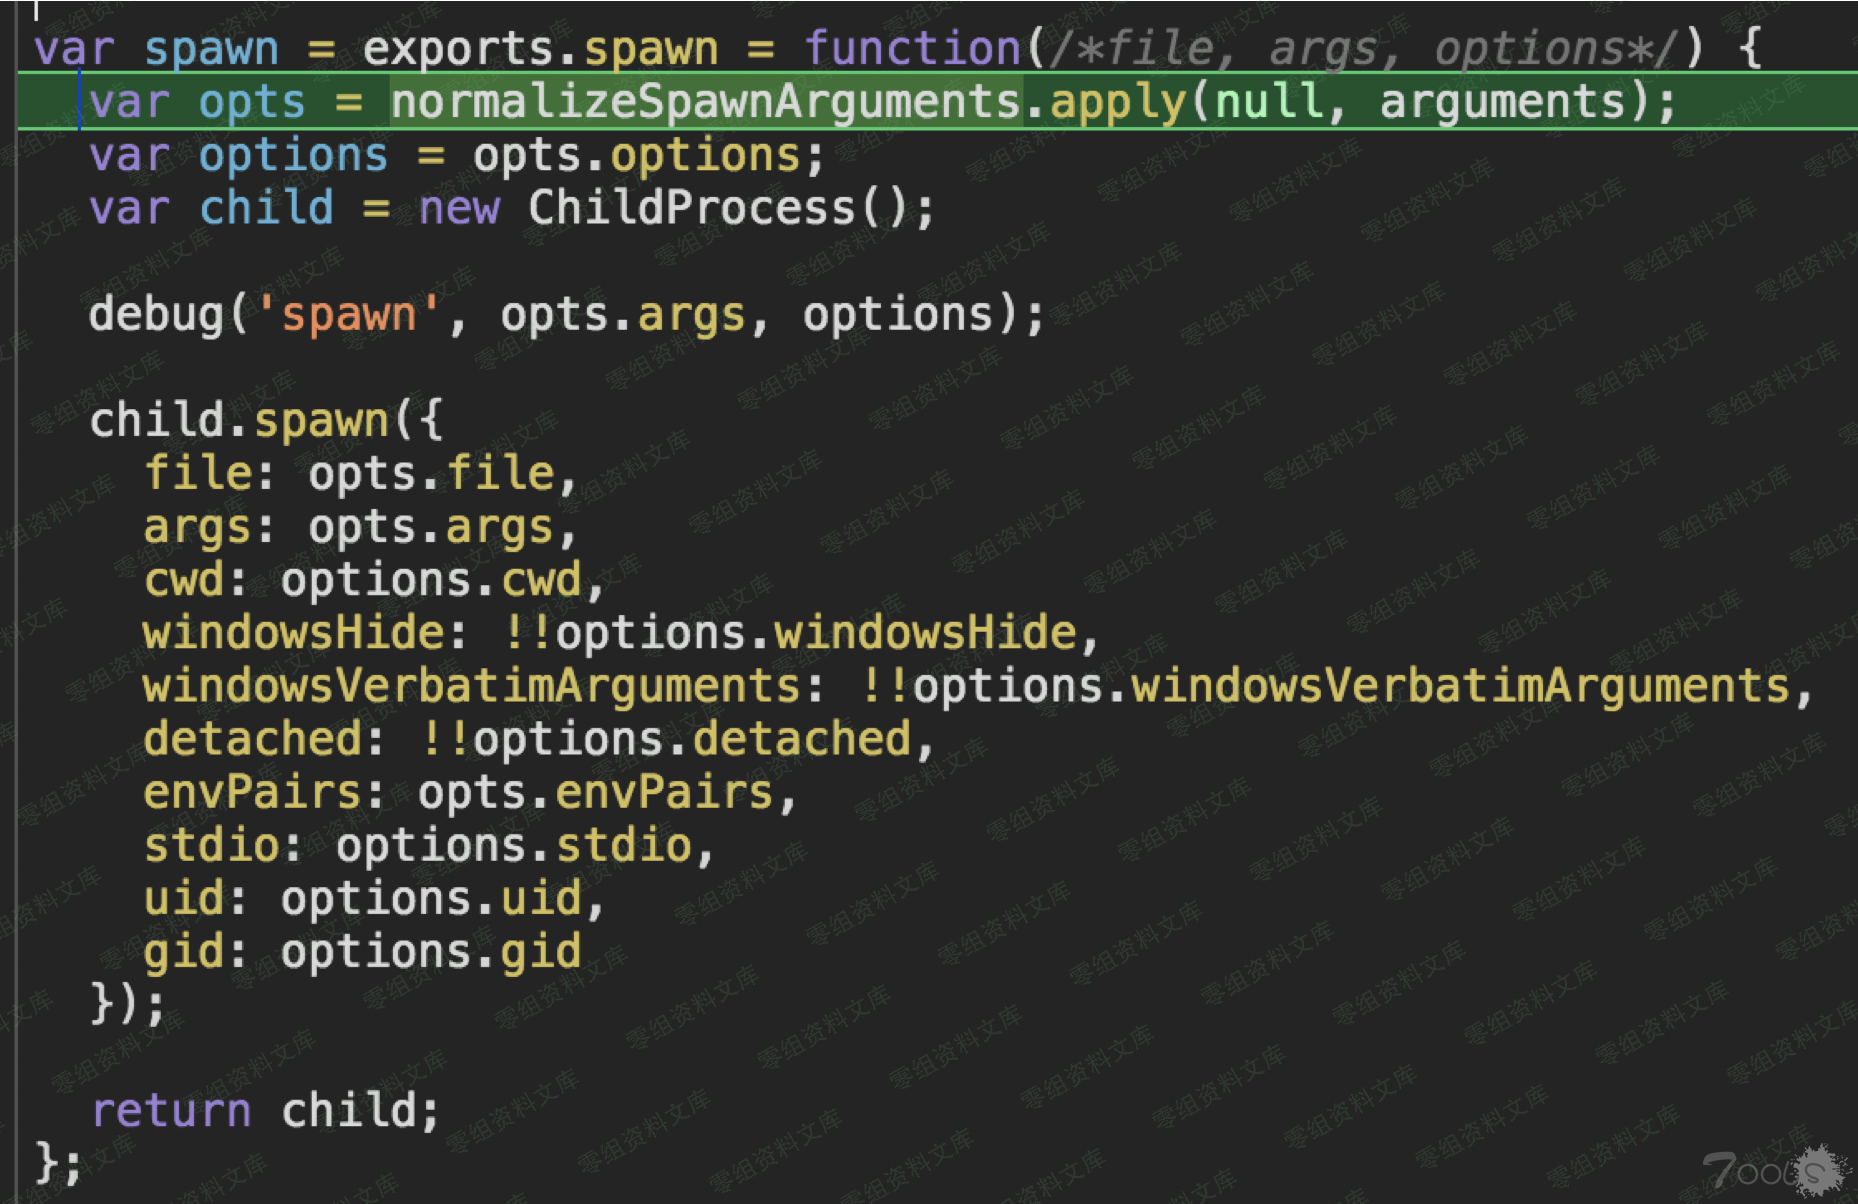
Task: Click the windowsHide property key
Action: pos(293,633)
